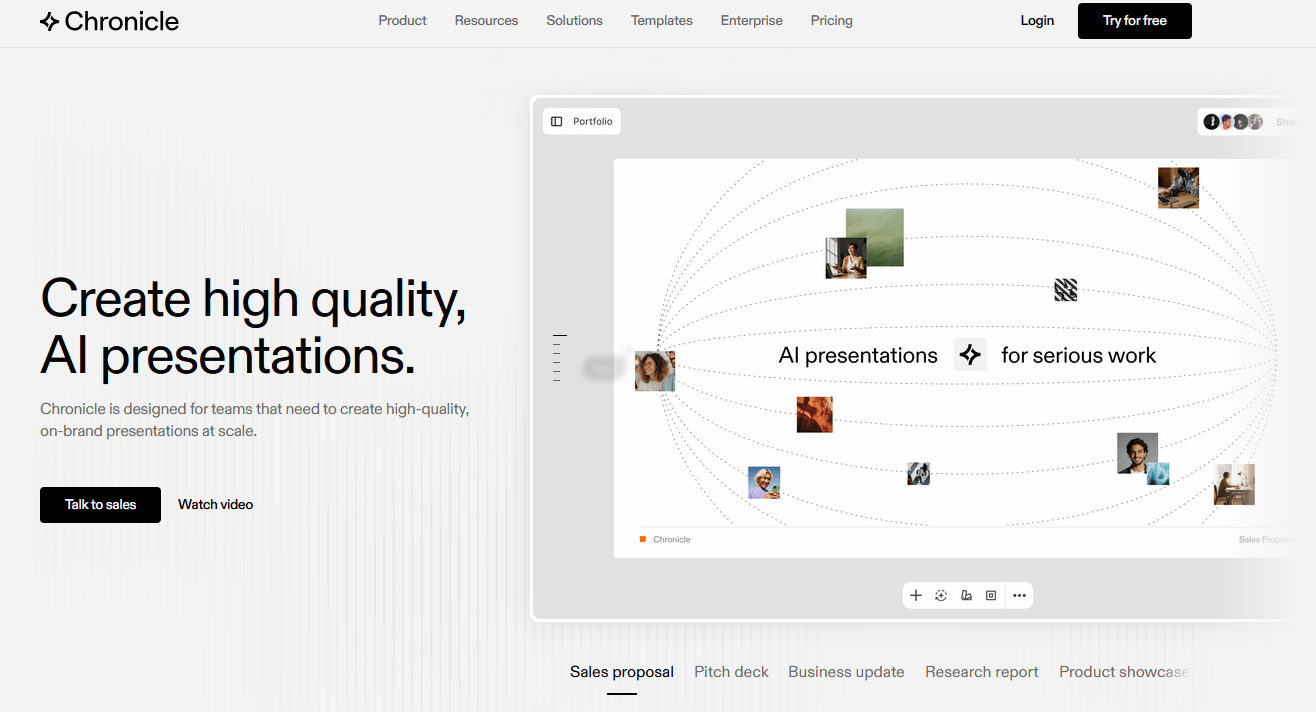Click the Portfolio button in the preview
1316x712 pixels.
pyautogui.click(x=582, y=122)
